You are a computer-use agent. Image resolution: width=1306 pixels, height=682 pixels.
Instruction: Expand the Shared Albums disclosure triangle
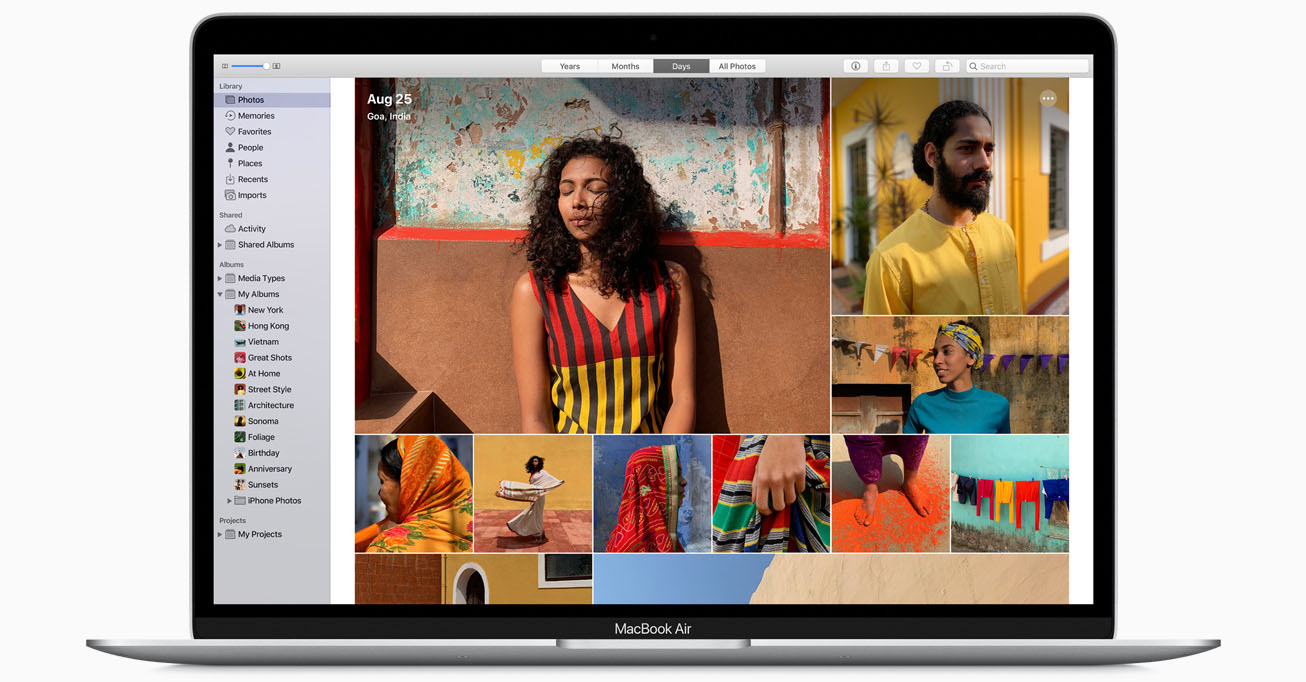[x=220, y=245]
